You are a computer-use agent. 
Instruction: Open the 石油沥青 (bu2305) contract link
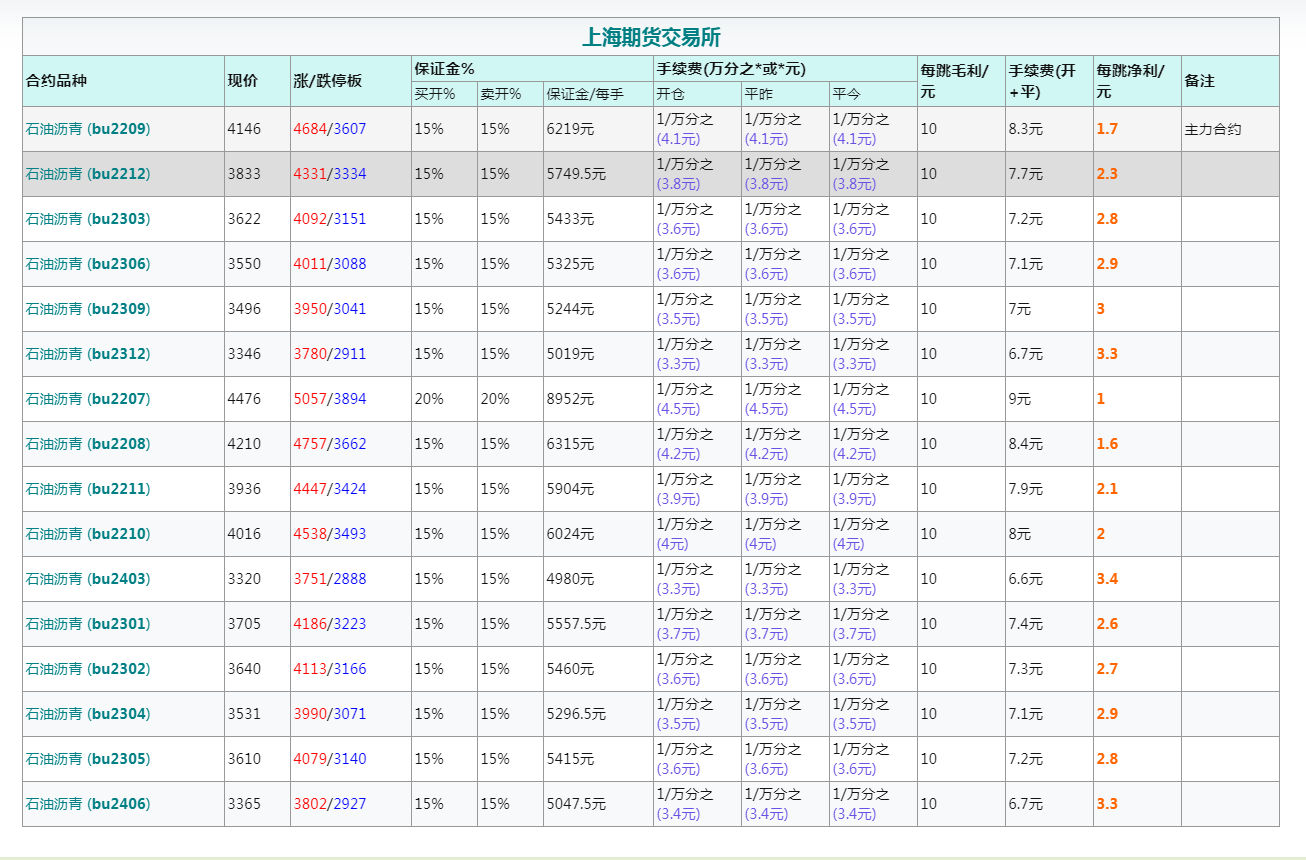click(x=88, y=759)
